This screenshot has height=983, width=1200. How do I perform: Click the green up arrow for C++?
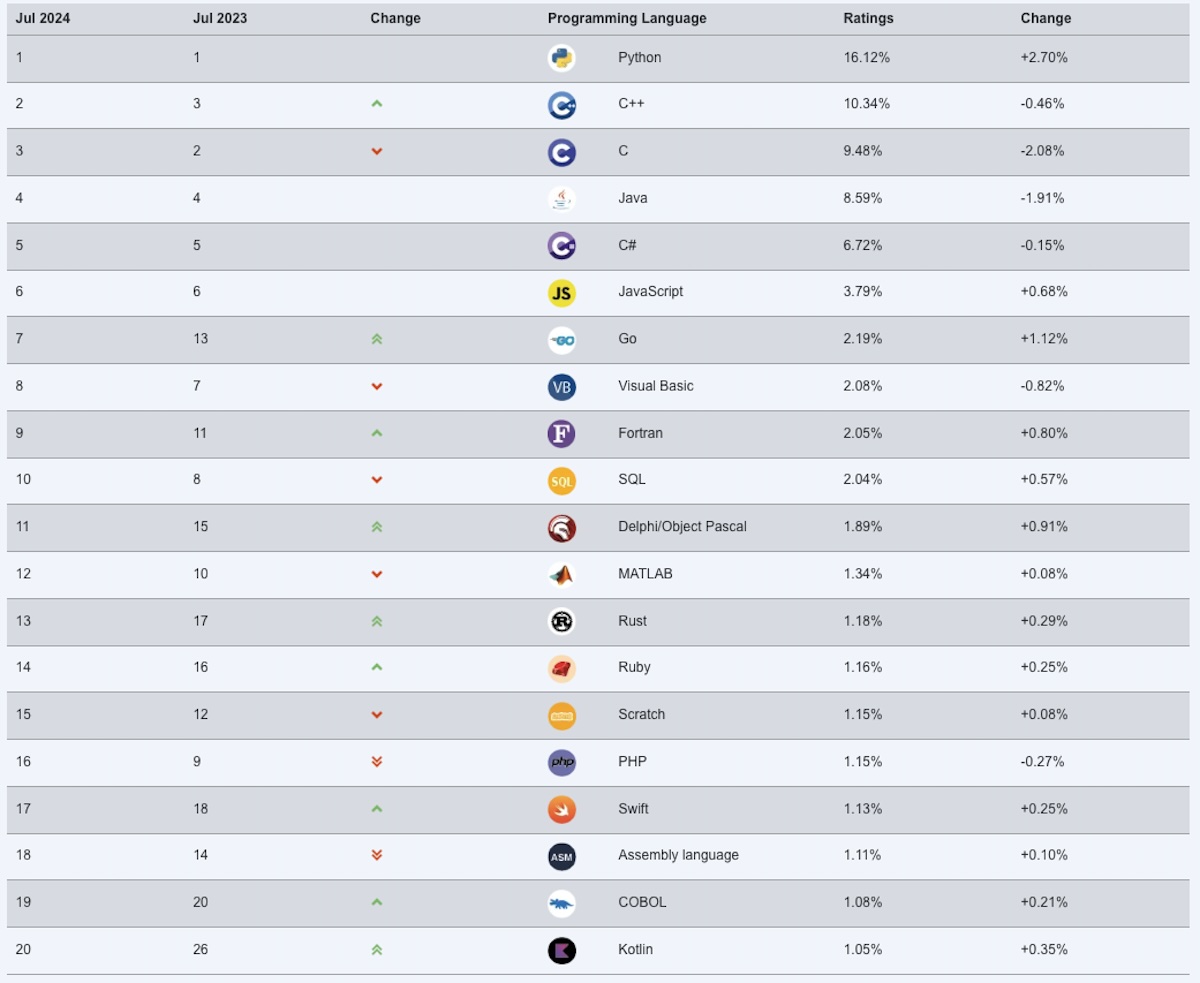pyautogui.click(x=377, y=104)
